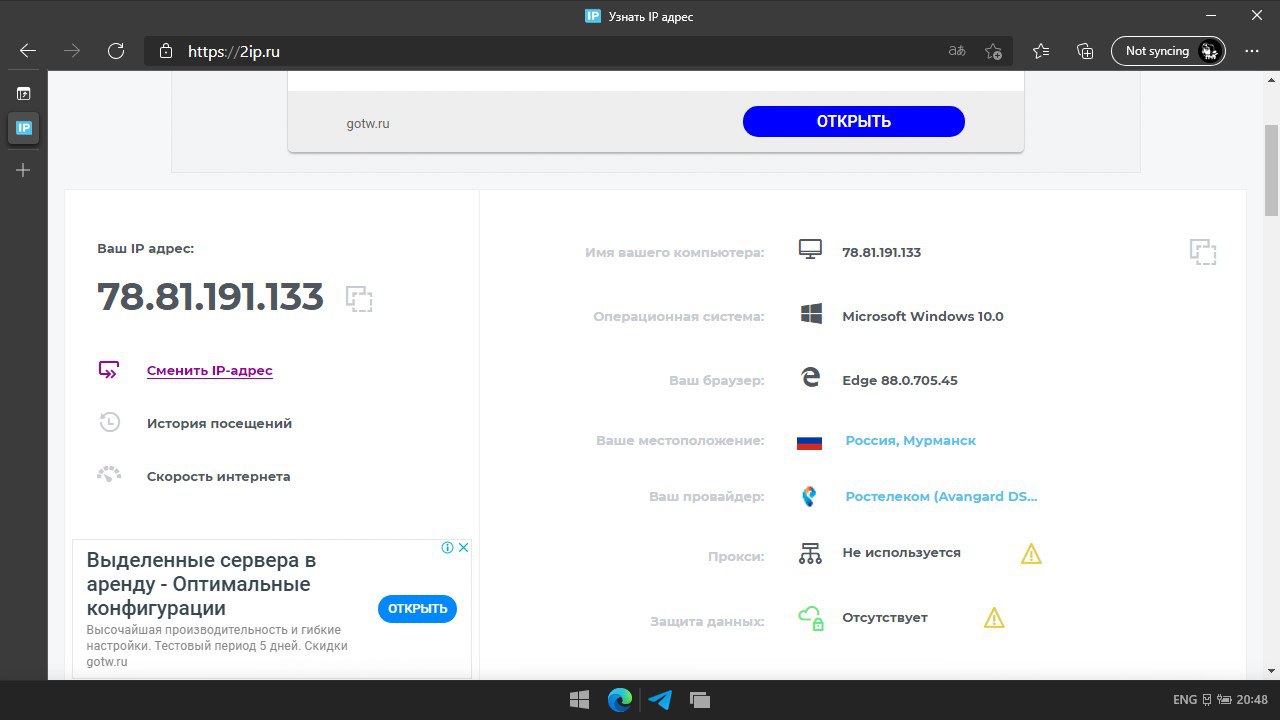The height and width of the screenshot is (720, 1280).
Task: Go back to the previous page
Action: click(x=28, y=51)
